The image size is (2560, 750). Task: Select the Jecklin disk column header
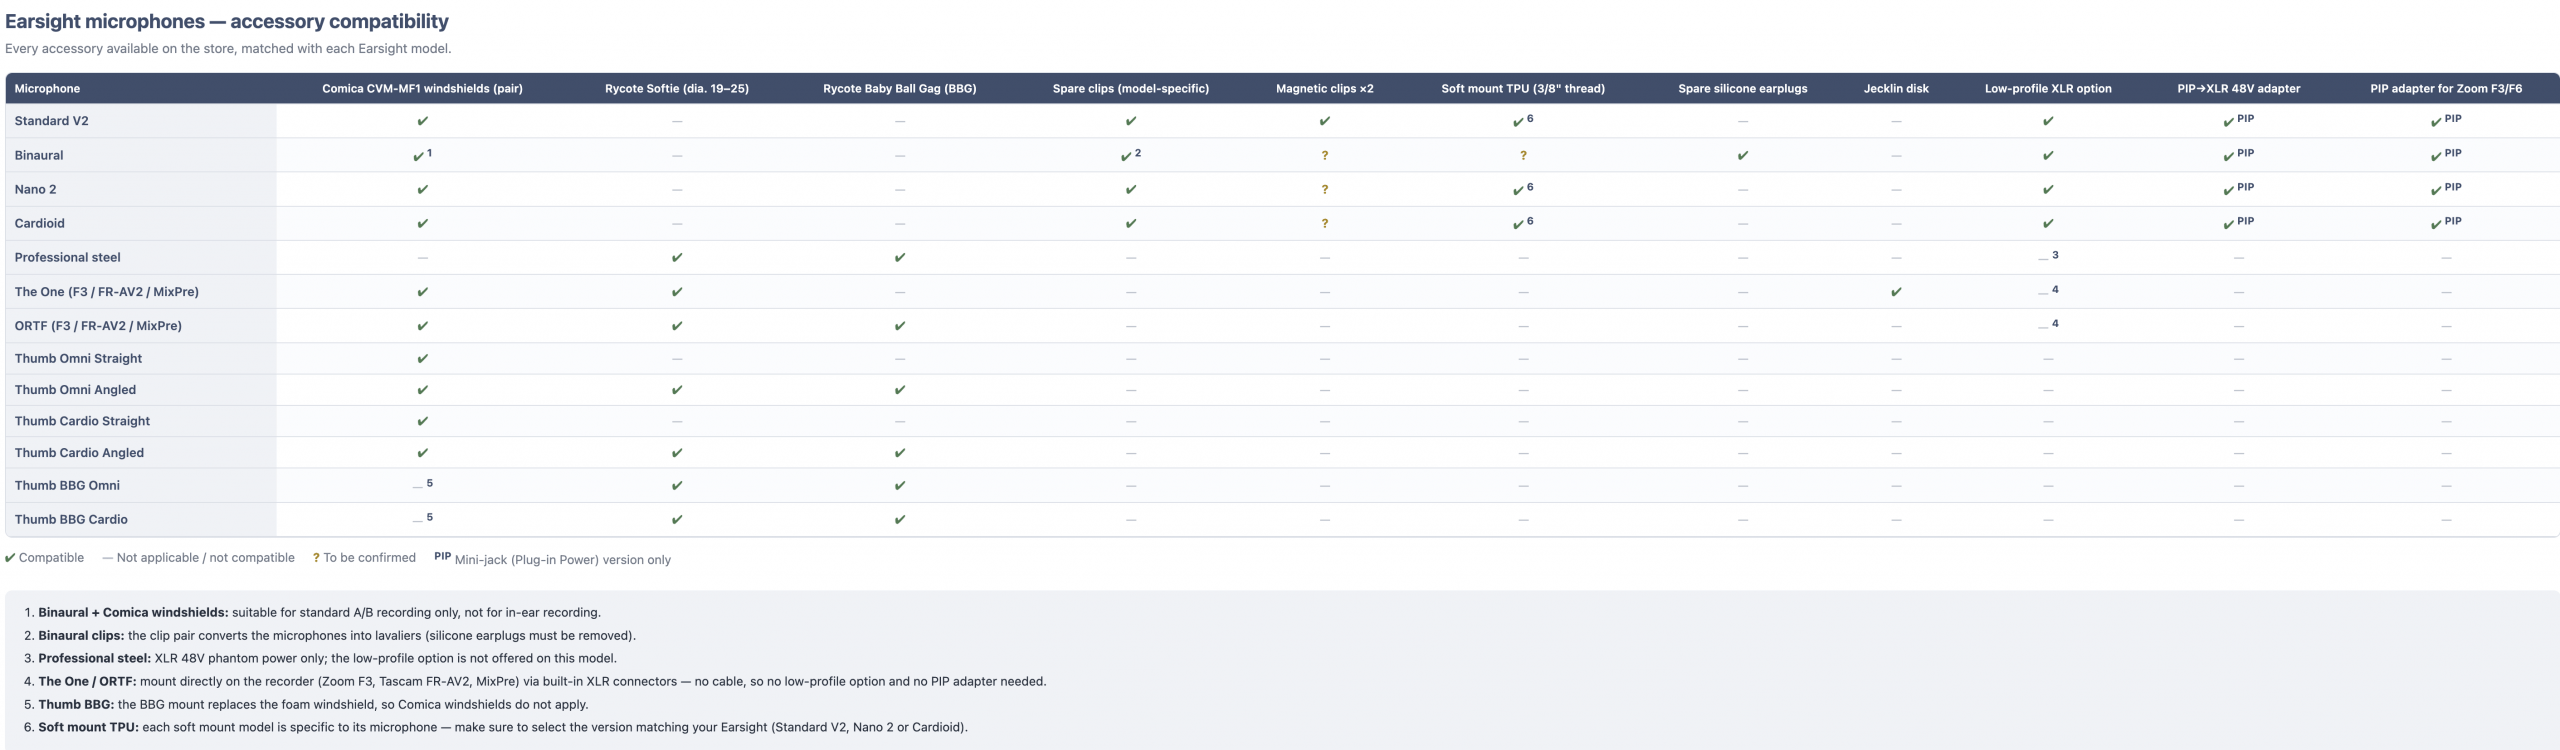tap(1896, 88)
